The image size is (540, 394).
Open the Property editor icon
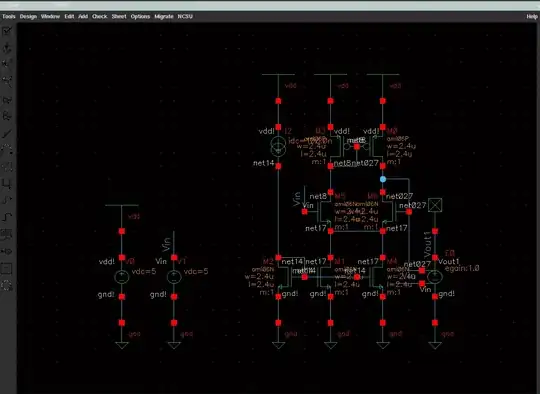point(7,167)
